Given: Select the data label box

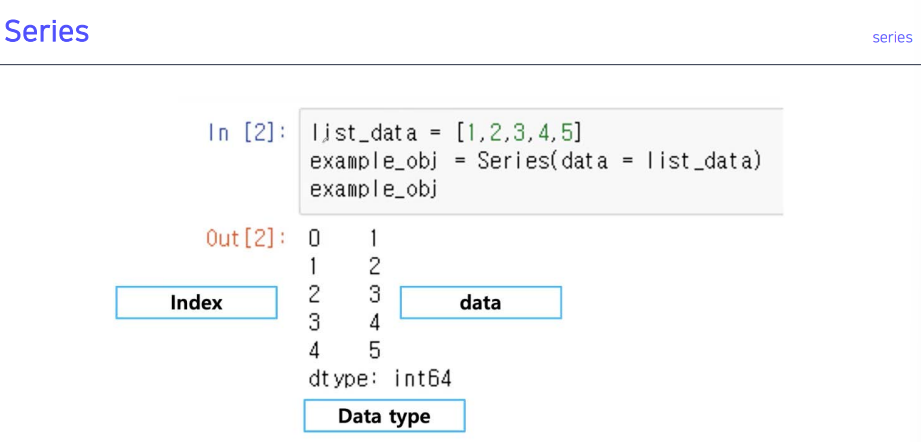Looking at the screenshot, I should click(x=480, y=303).
